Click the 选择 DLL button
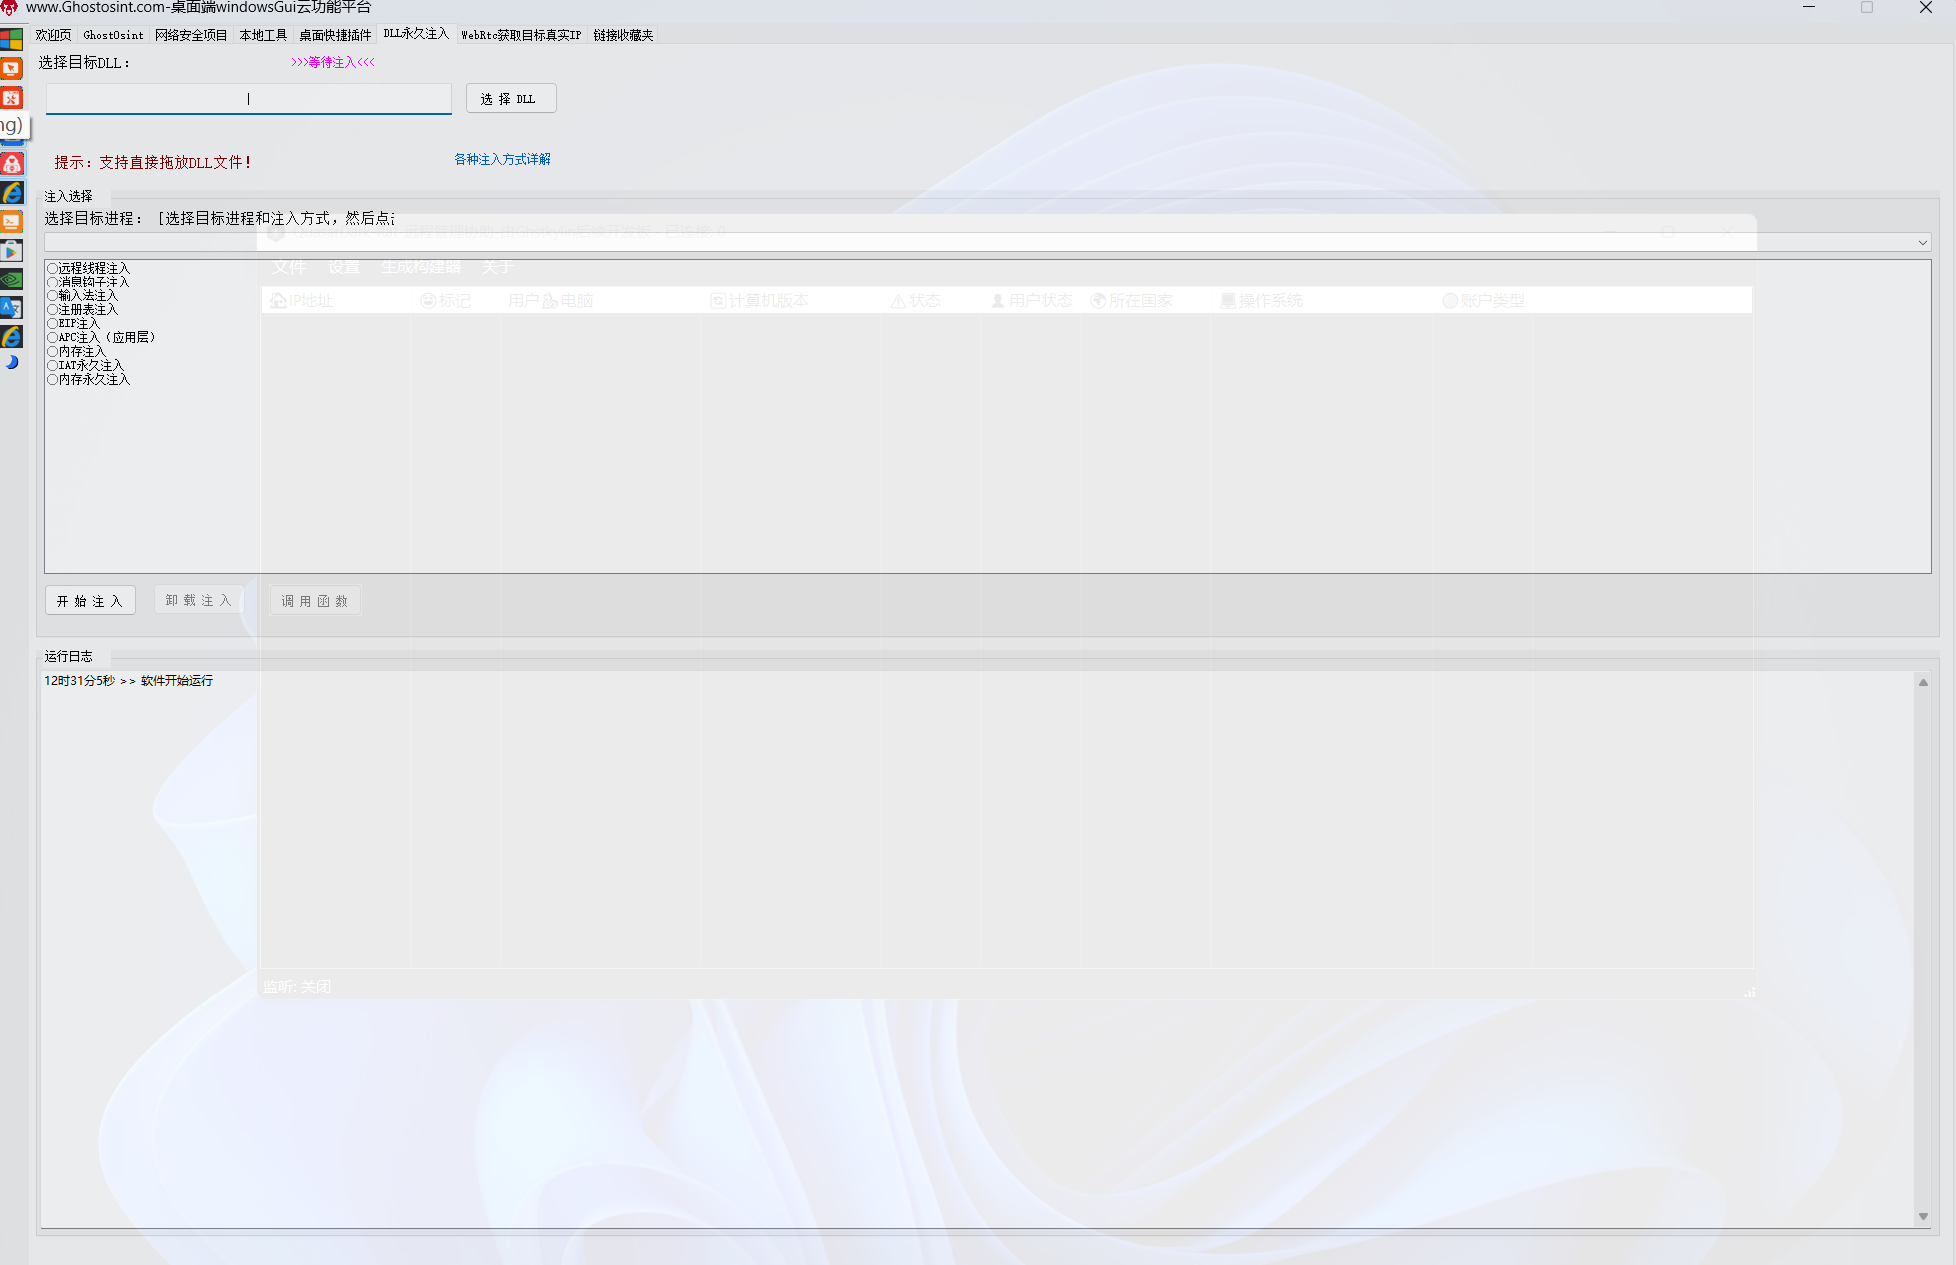Image resolution: width=1956 pixels, height=1265 pixels. (510, 99)
